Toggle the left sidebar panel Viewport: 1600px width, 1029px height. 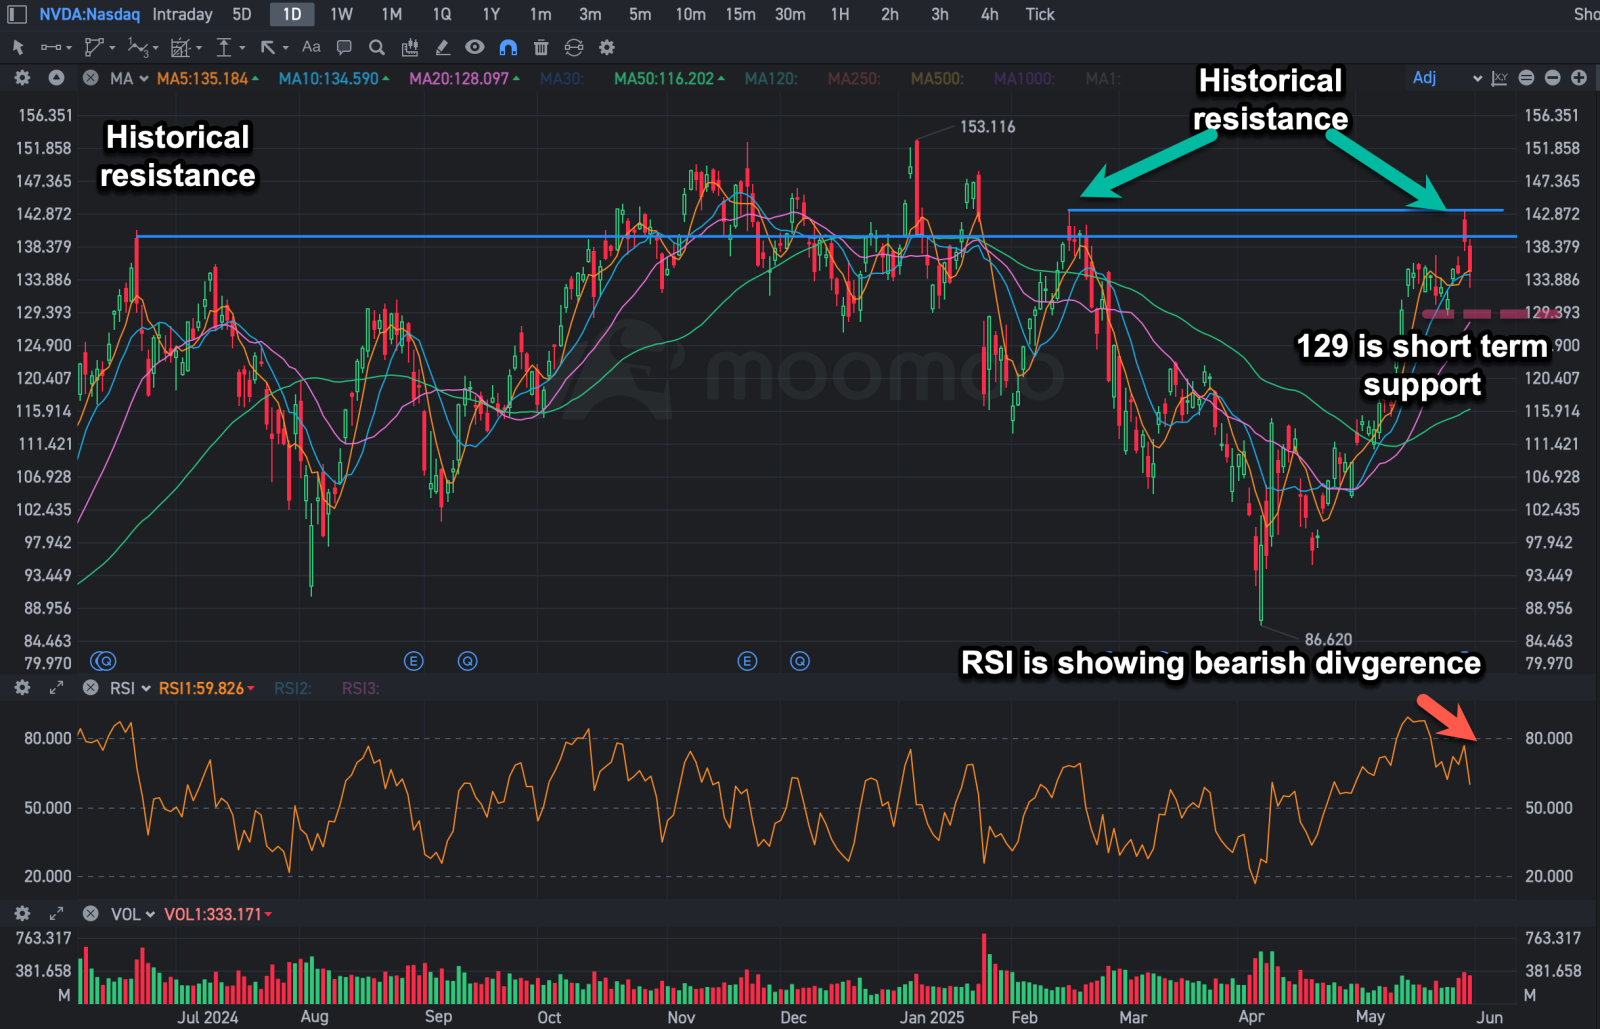[17, 14]
